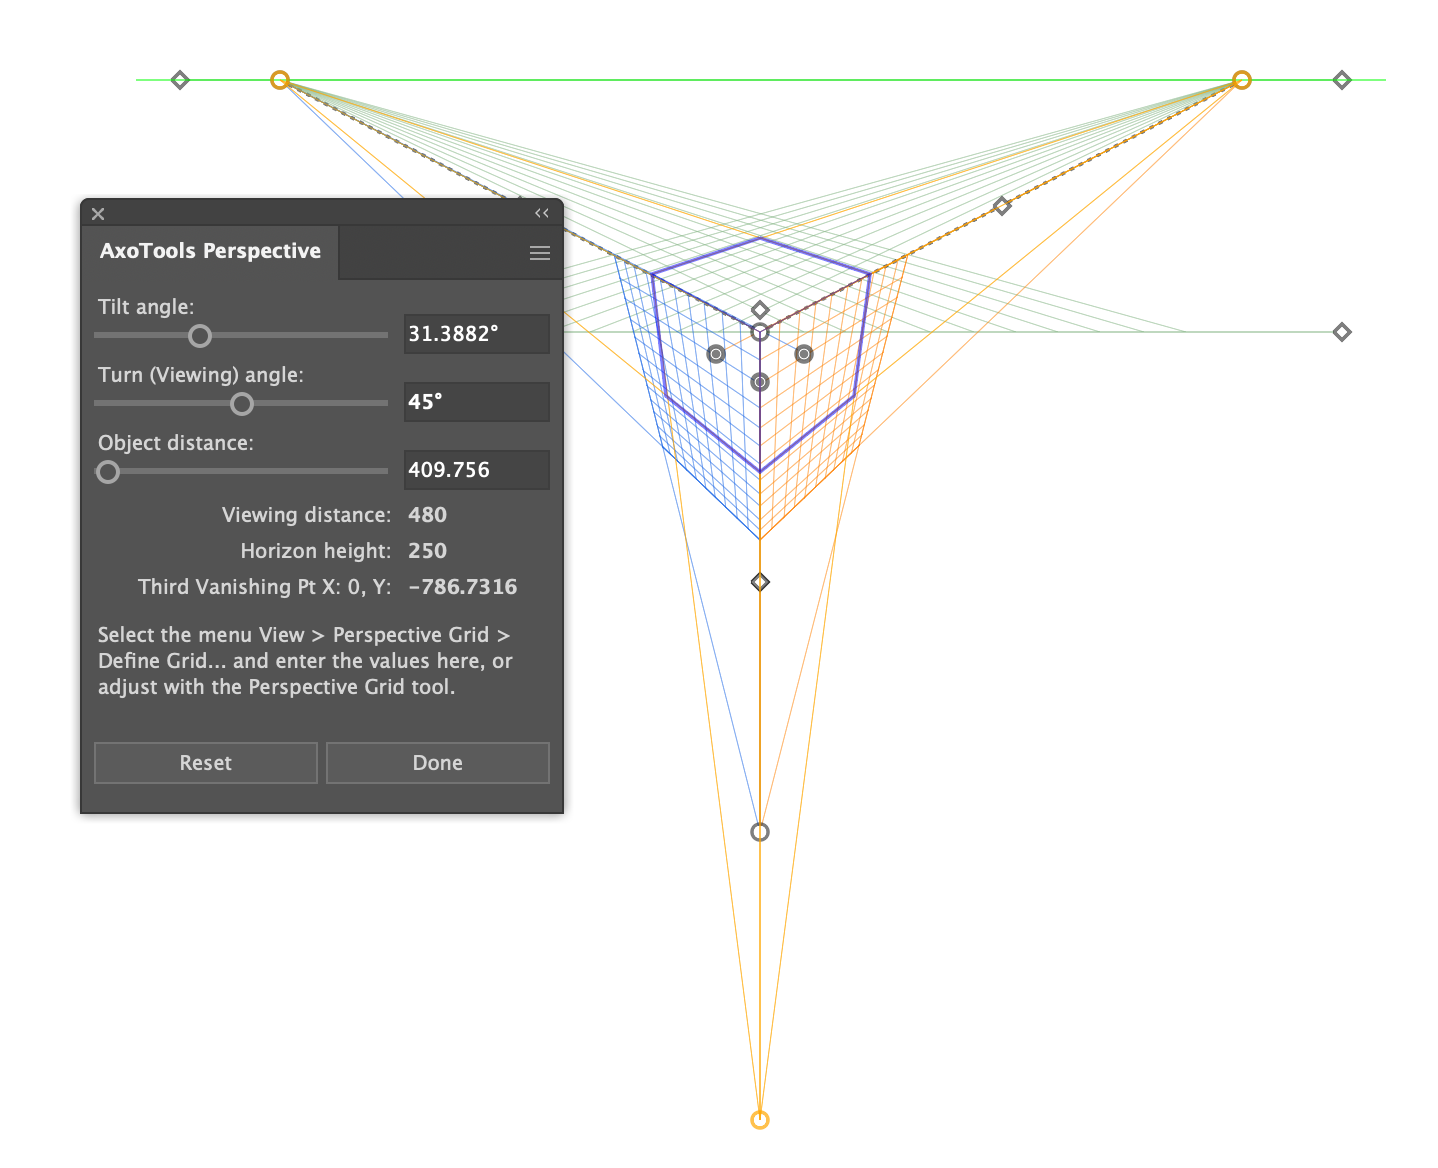
Task: Select the right vanishing point handle
Action: 1242,80
